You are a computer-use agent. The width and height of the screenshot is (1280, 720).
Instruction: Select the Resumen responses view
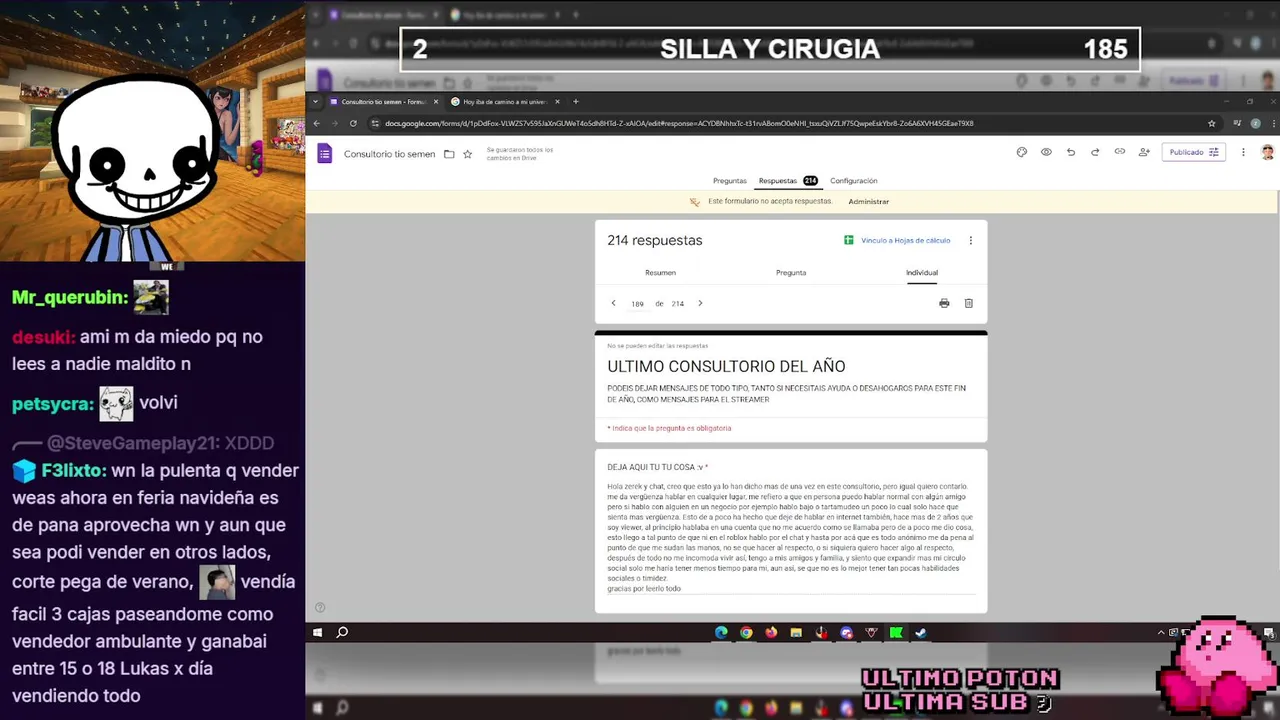[x=660, y=272]
